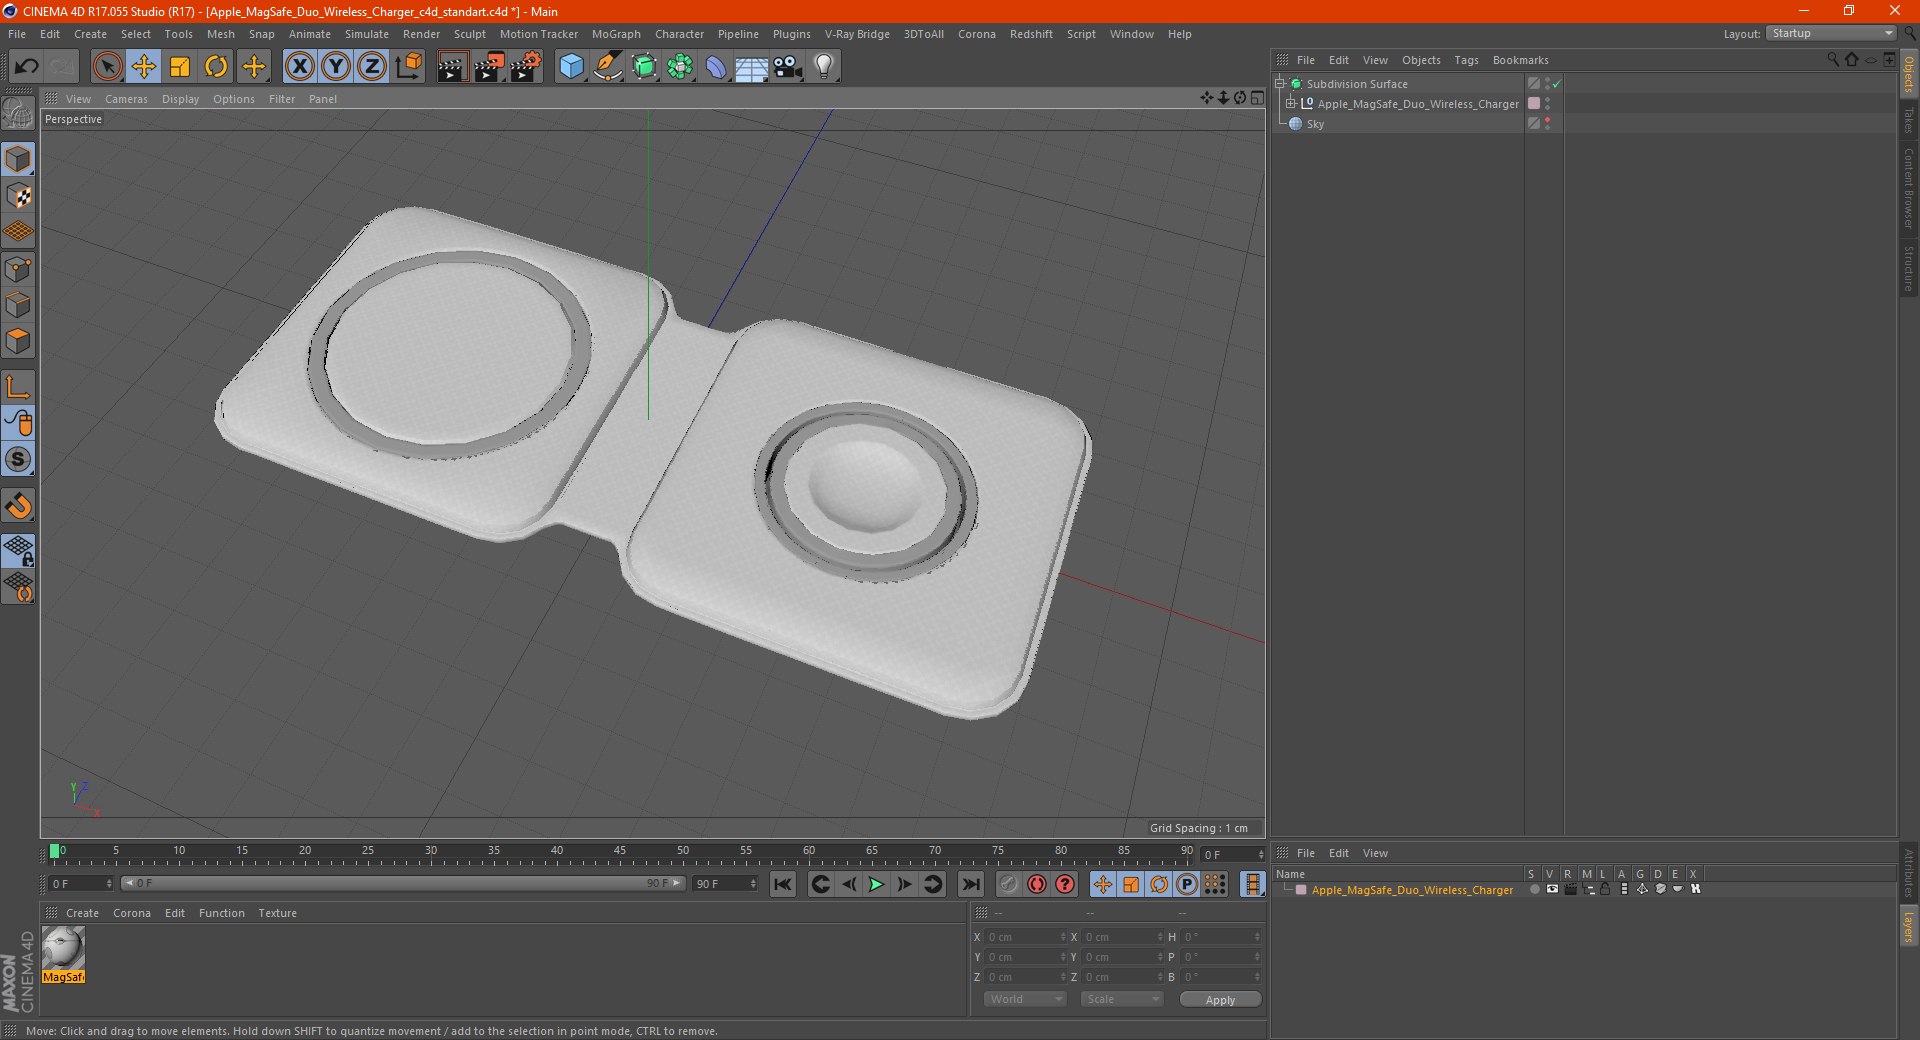Click Make Editable icon
This screenshot has height=1040, width=1920.
pos(18,113)
